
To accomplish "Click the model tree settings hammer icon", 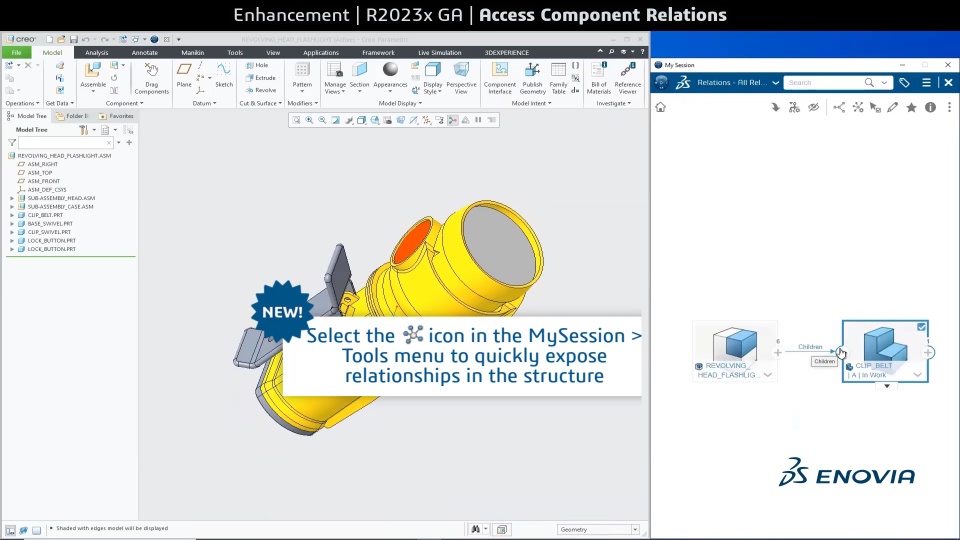I will click(83, 130).
